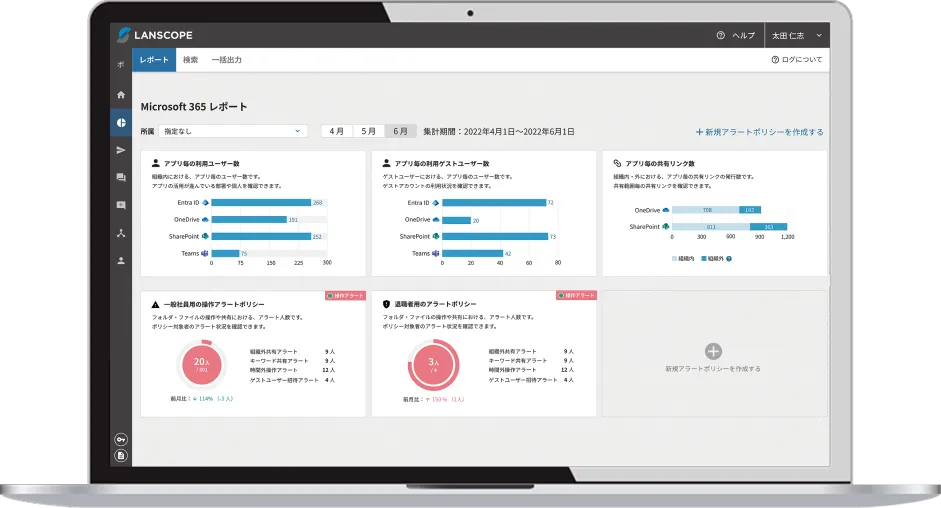941x508 pixels.
Task: Click the Entra ID bar showing 268
Action: point(261,203)
